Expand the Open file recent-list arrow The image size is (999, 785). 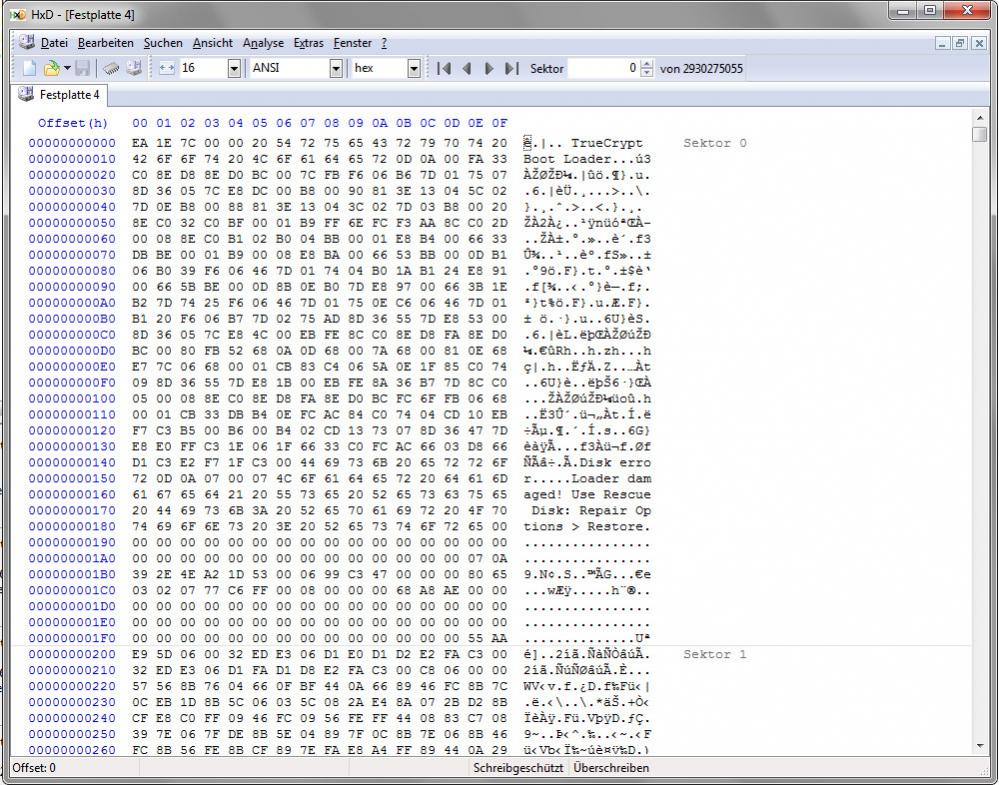67,68
